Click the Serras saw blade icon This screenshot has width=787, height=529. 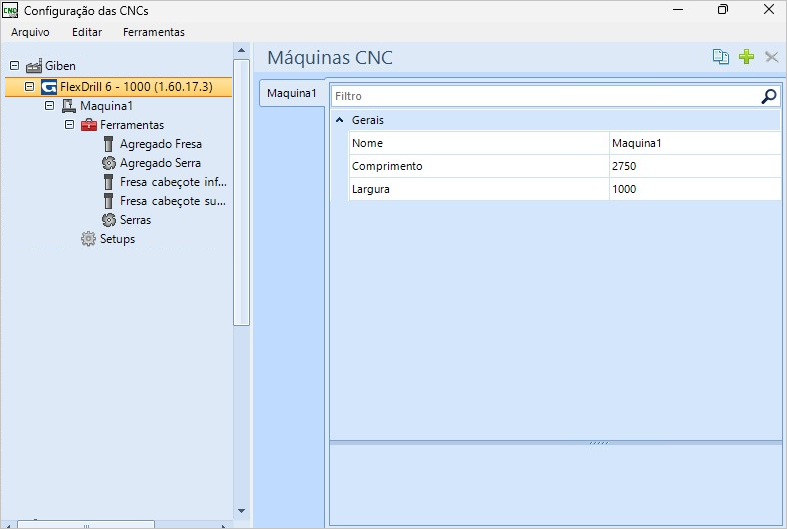108,220
